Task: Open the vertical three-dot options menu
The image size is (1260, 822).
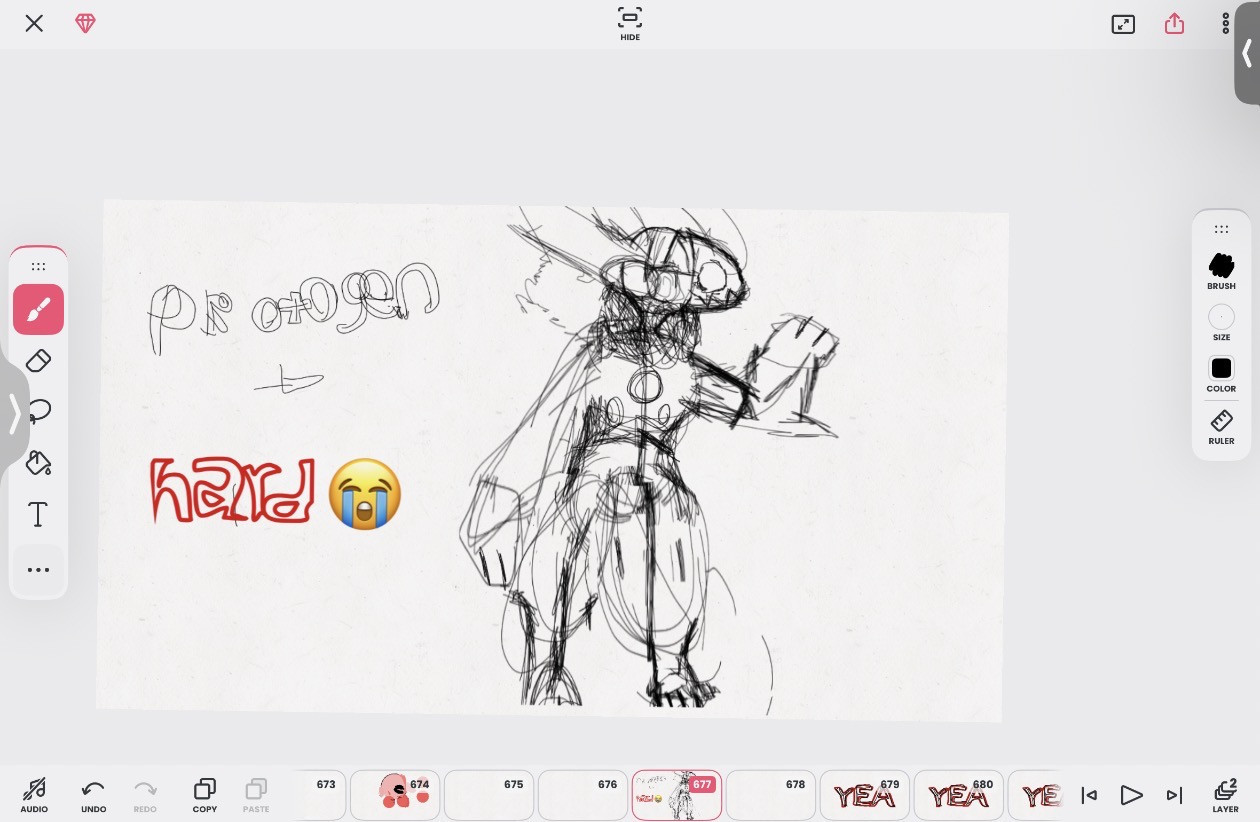Action: pos(1225,24)
